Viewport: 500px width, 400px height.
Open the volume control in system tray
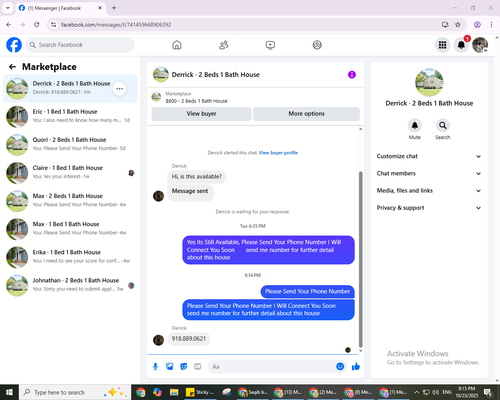coord(435,392)
